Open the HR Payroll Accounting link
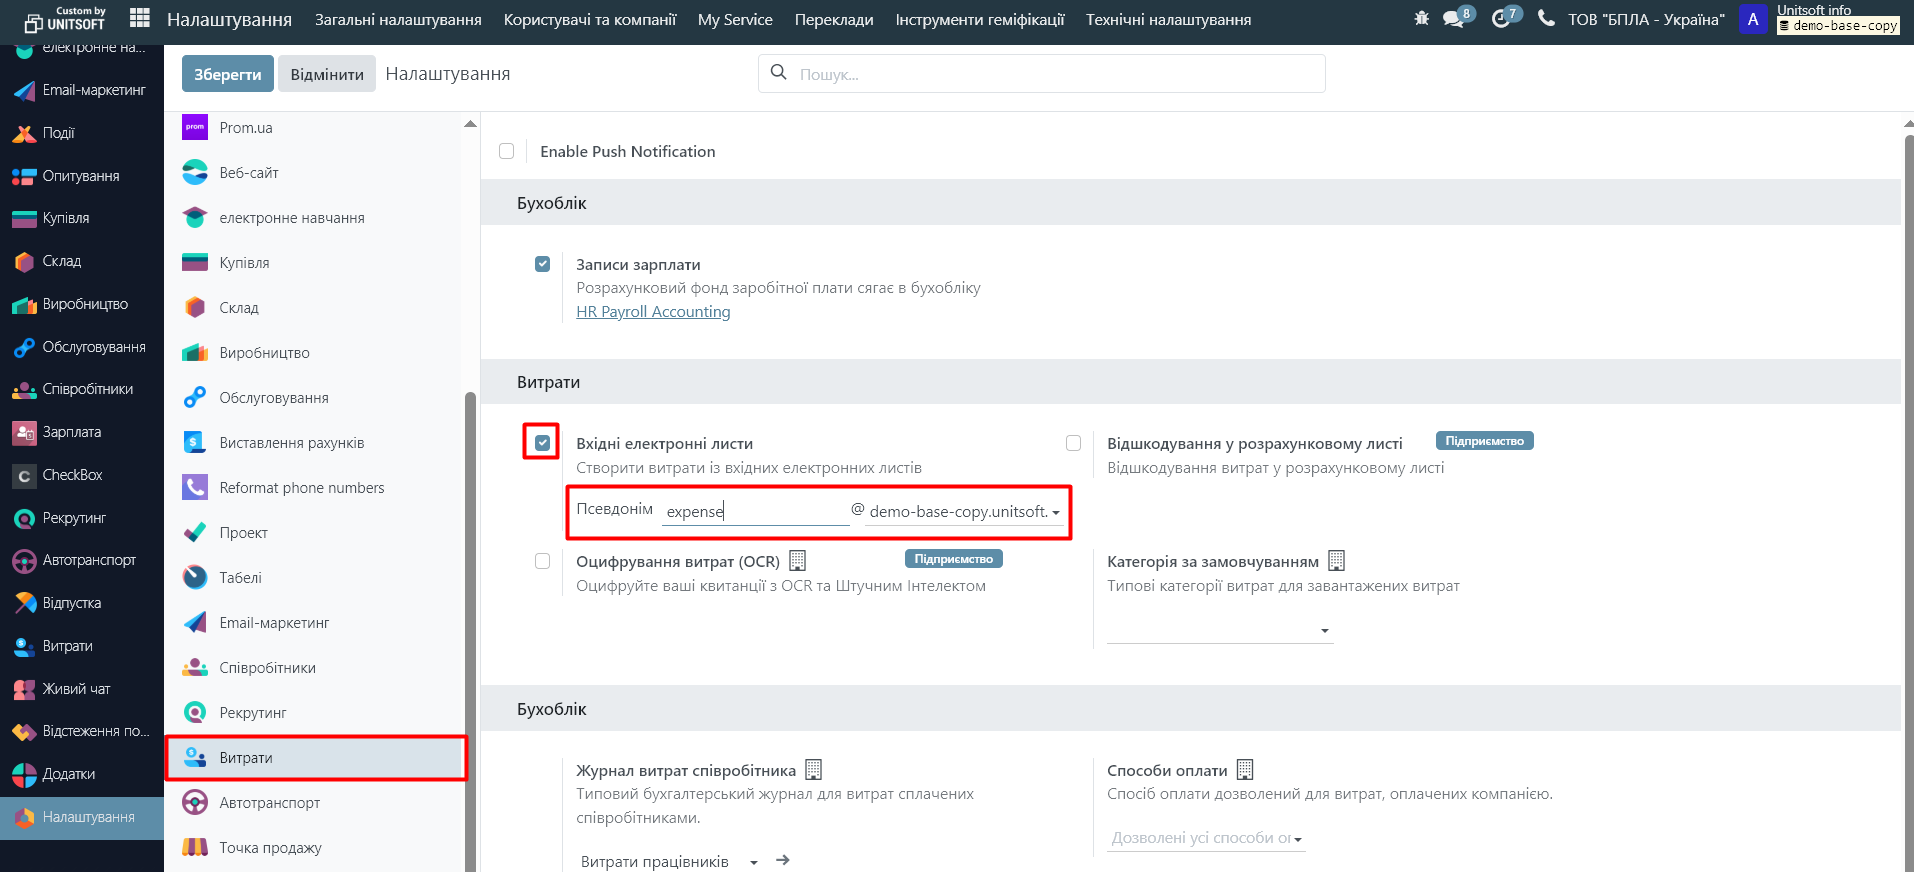 click(x=653, y=312)
